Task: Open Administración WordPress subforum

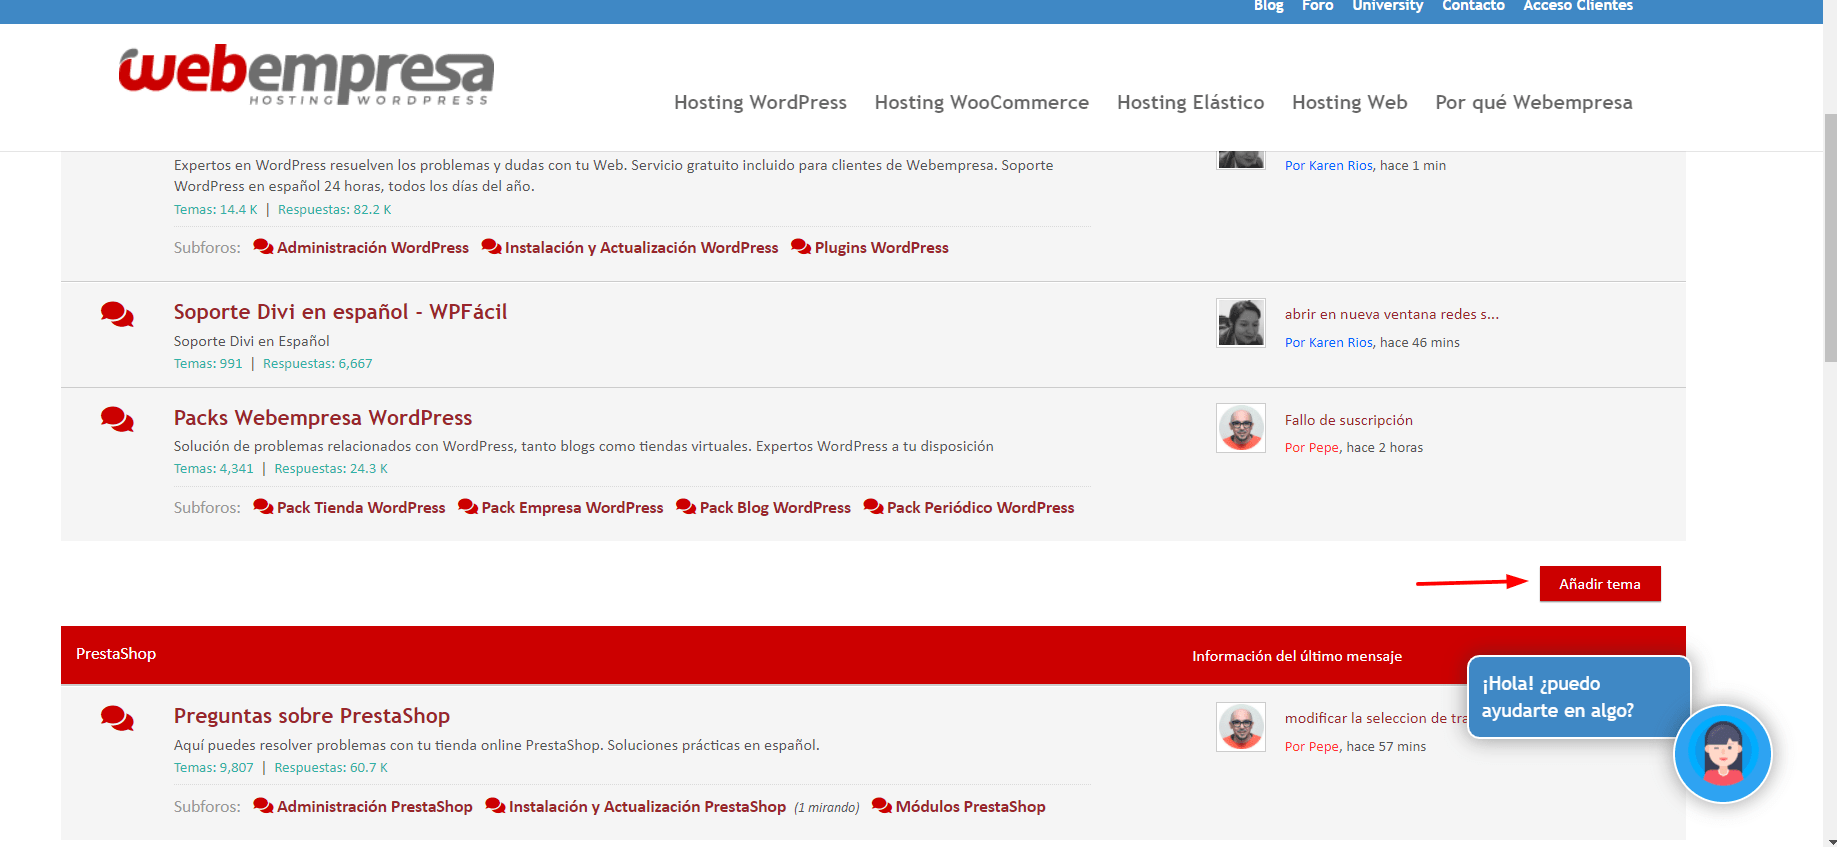Action: [x=373, y=248]
